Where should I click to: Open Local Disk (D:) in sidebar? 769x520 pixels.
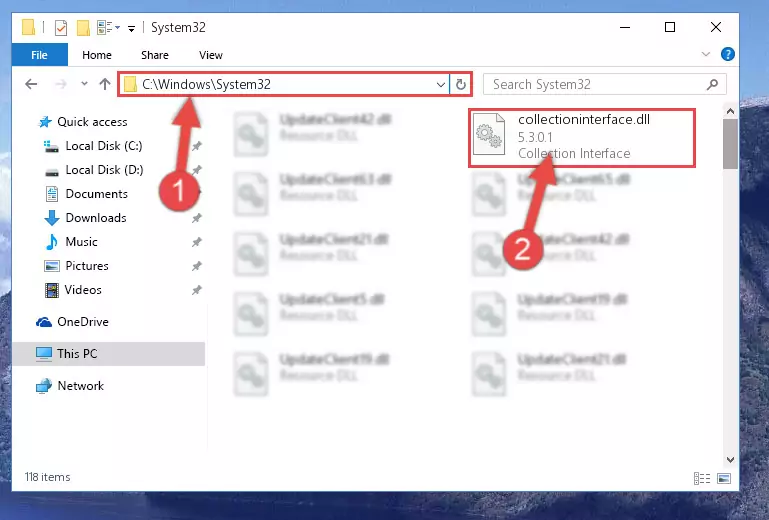click(x=104, y=170)
